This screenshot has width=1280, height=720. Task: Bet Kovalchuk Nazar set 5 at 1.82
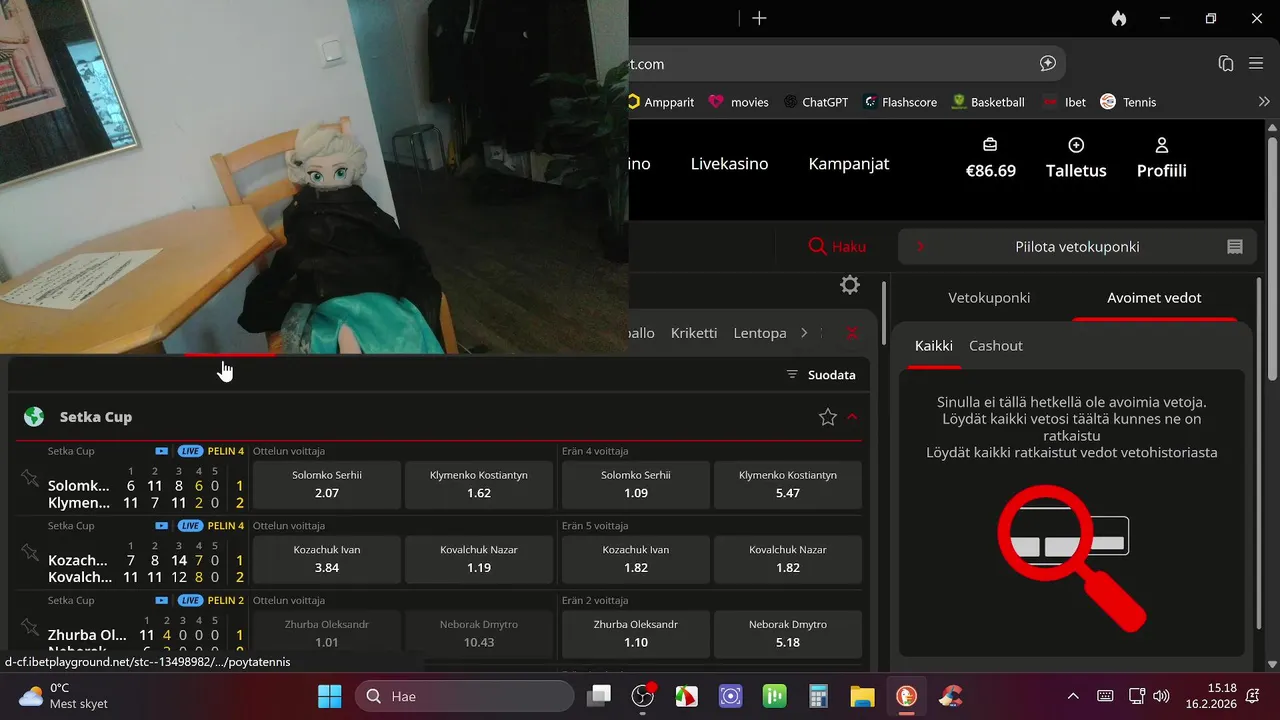pos(788,559)
